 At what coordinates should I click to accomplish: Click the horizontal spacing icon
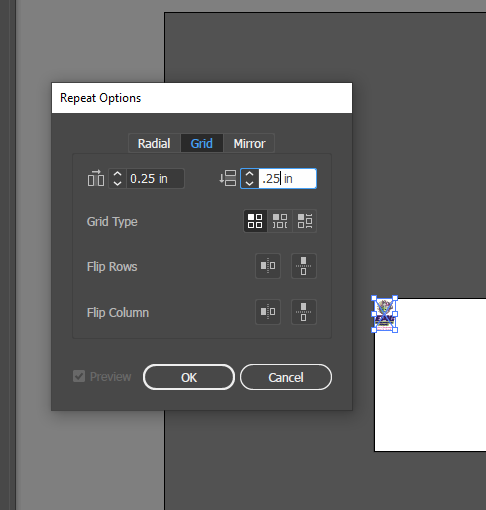96,178
